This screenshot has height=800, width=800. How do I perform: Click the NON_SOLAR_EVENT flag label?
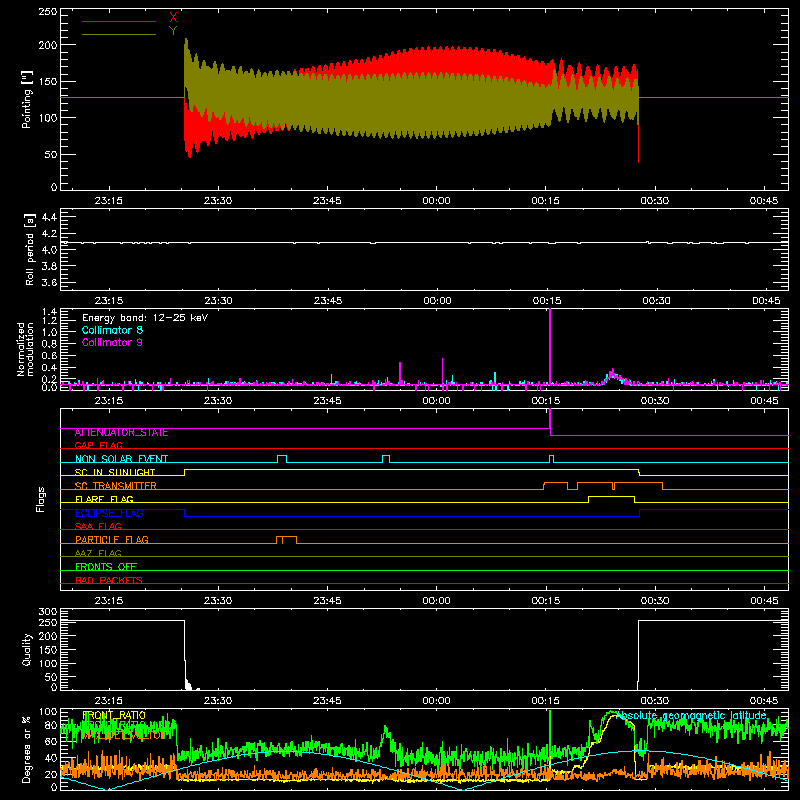(x=121, y=459)
